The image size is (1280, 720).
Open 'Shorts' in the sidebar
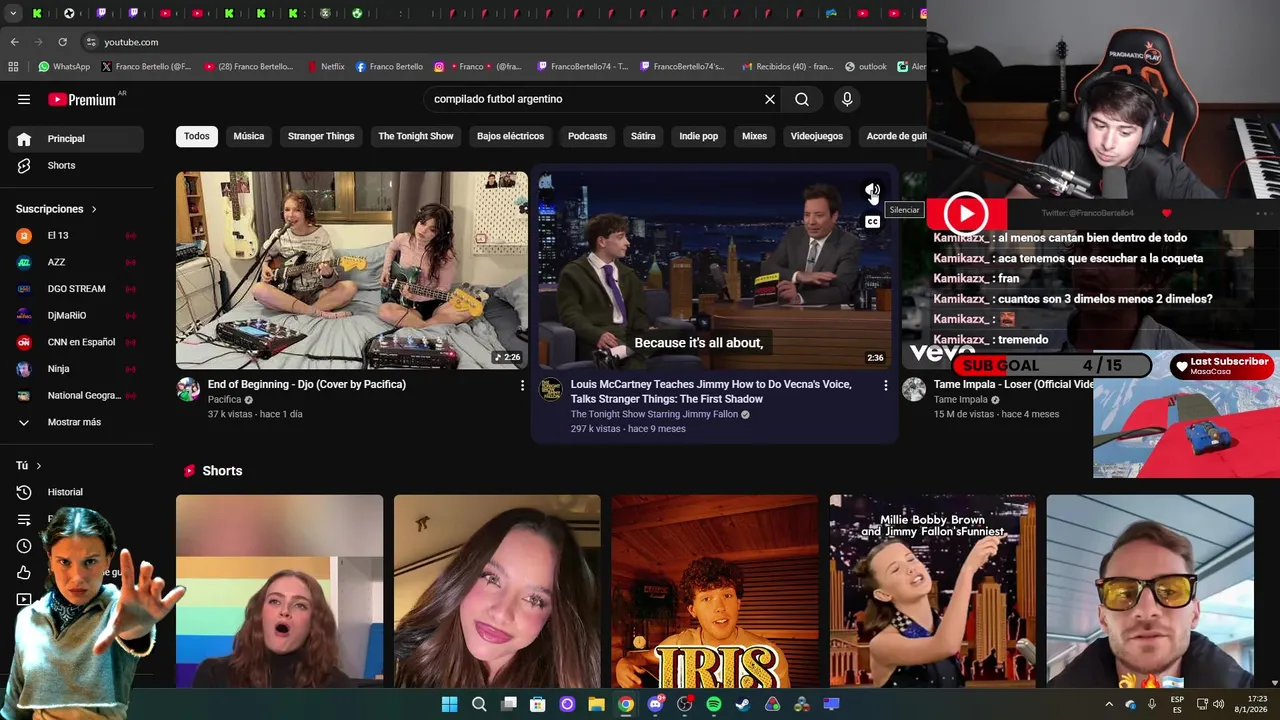76,165
